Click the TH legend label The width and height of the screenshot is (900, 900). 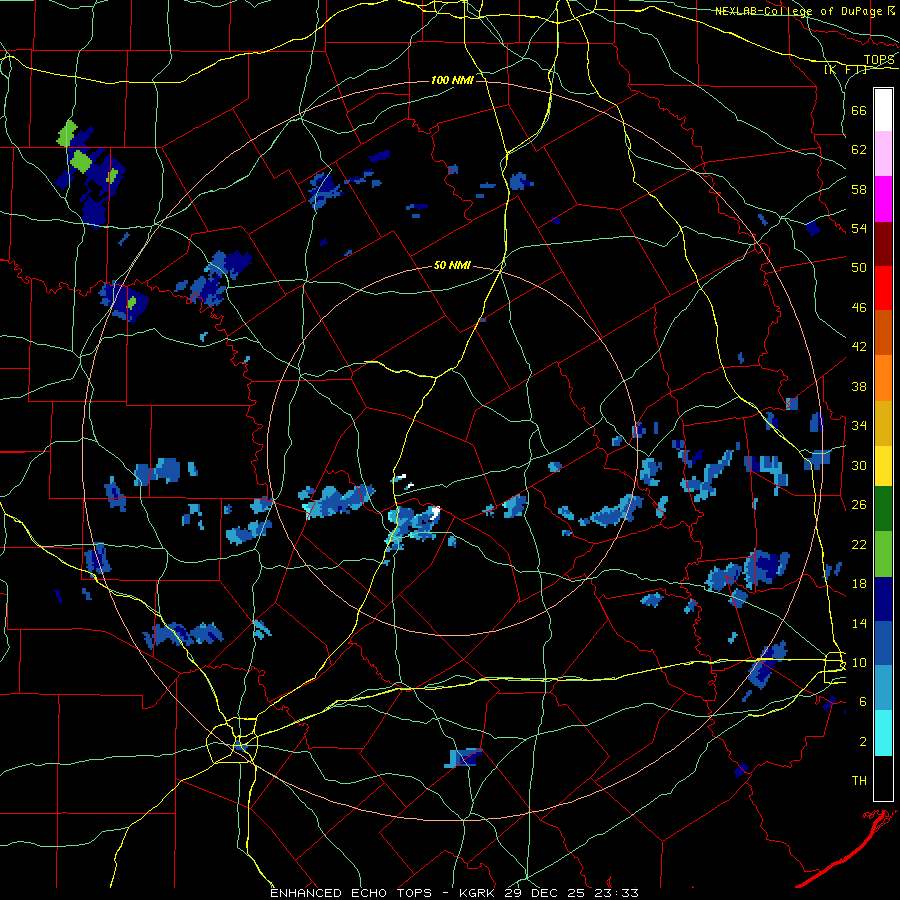[x=859, y=781]
